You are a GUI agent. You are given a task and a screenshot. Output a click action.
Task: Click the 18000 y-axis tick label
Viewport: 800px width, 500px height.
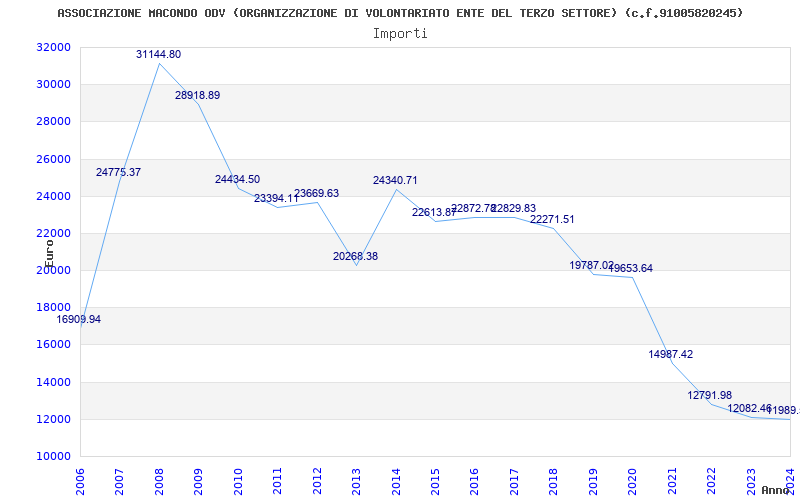53,308
